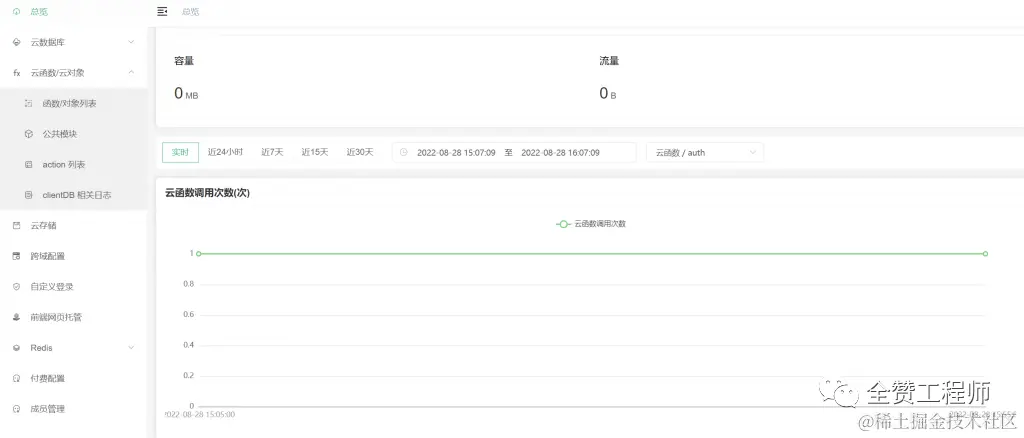Click the 云存储 storage icon
Viewport: 1024px width, 438px height.
pyautogui.click(x=16, y=225)
